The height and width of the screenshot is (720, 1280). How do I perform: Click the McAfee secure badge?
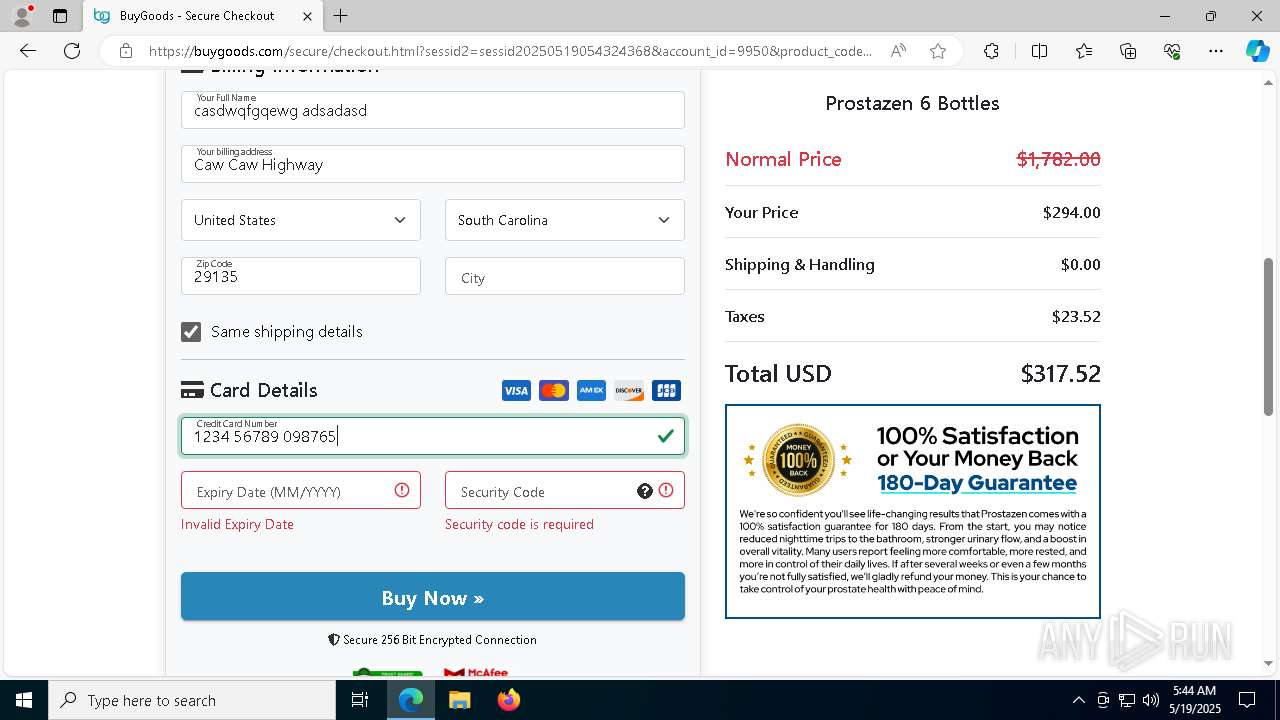click(x=476, y=673)
